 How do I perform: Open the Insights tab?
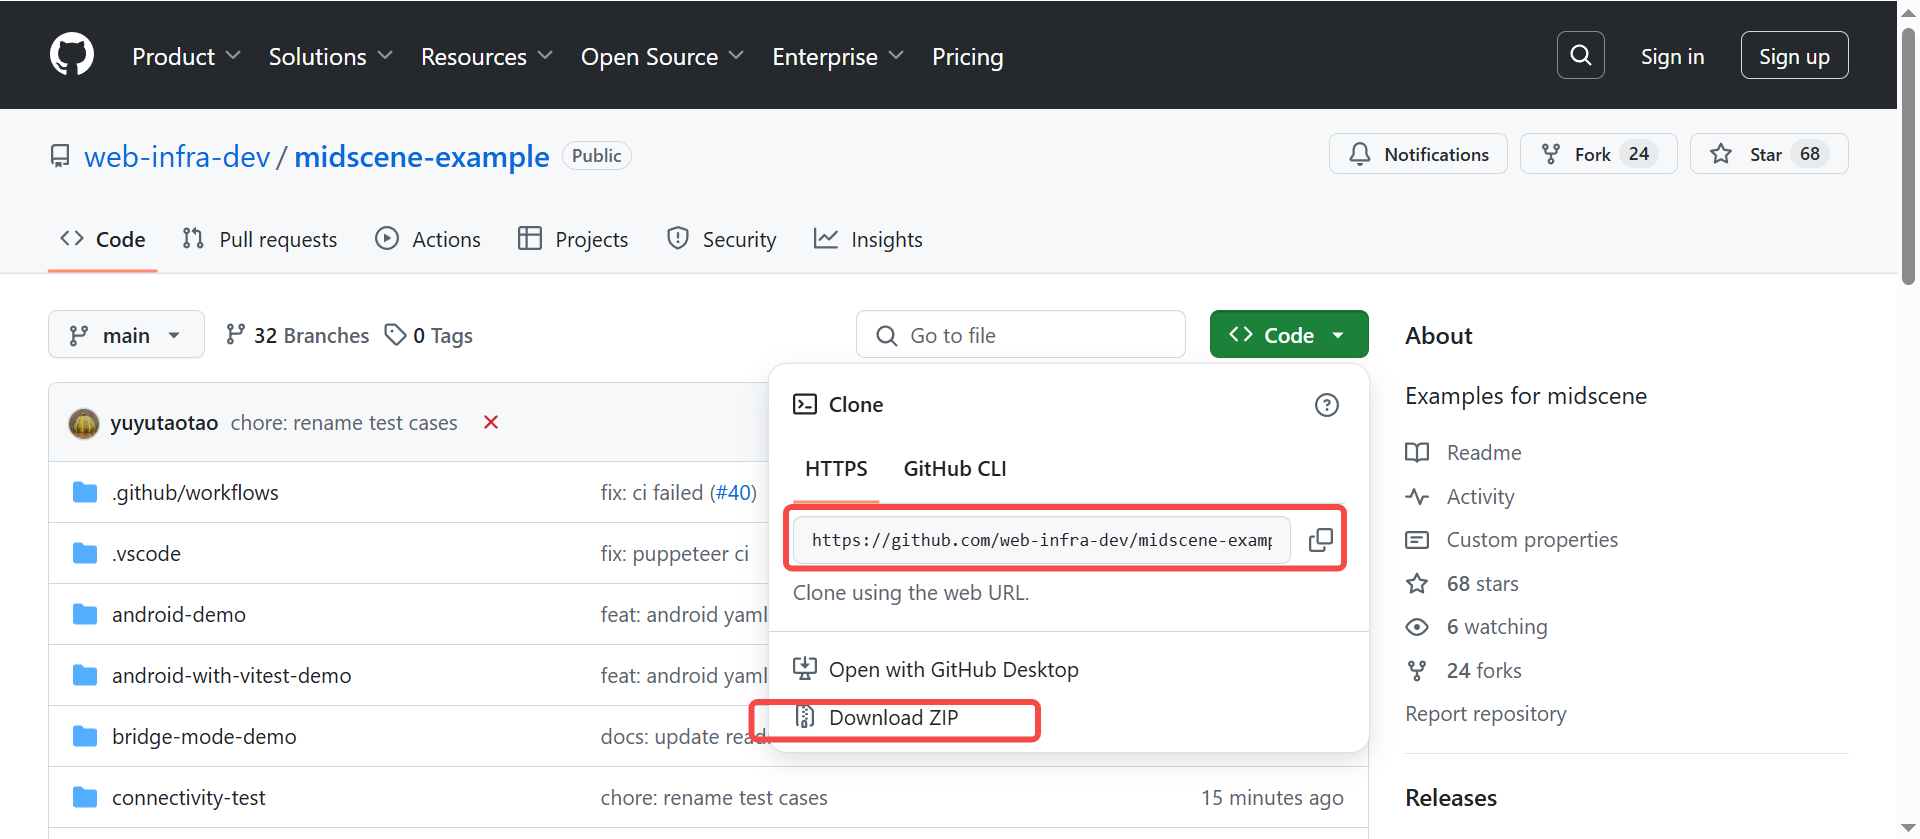868,239
